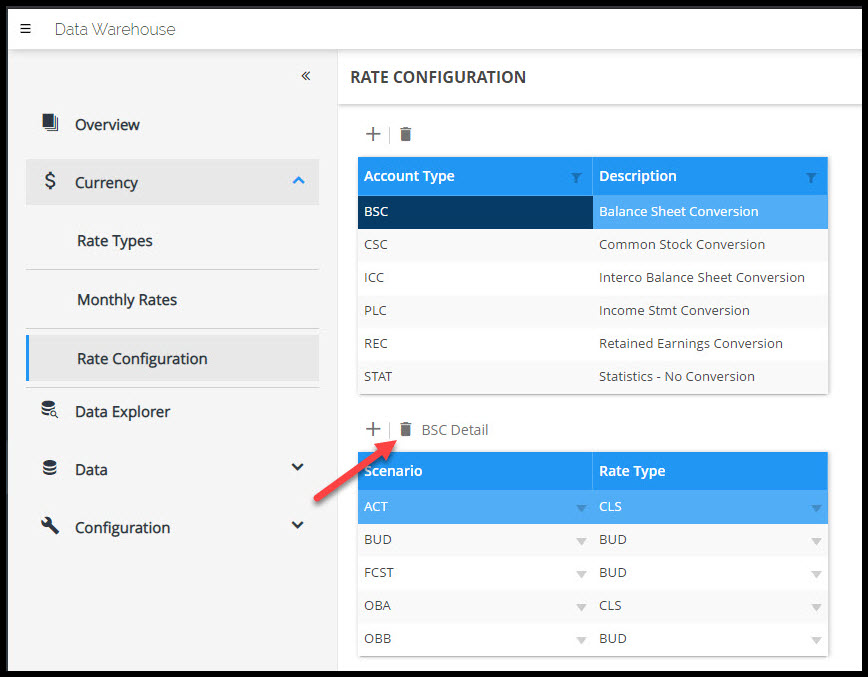
Task: Collapse the Currency menu section
Action: (297, 181)
